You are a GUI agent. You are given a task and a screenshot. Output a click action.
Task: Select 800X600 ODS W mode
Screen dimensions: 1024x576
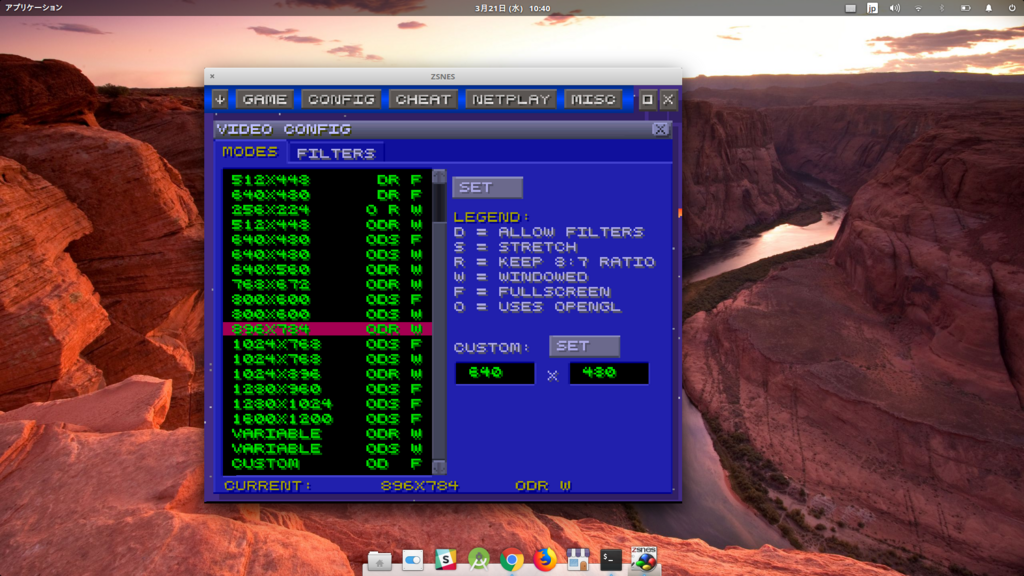tap(327, 314)
